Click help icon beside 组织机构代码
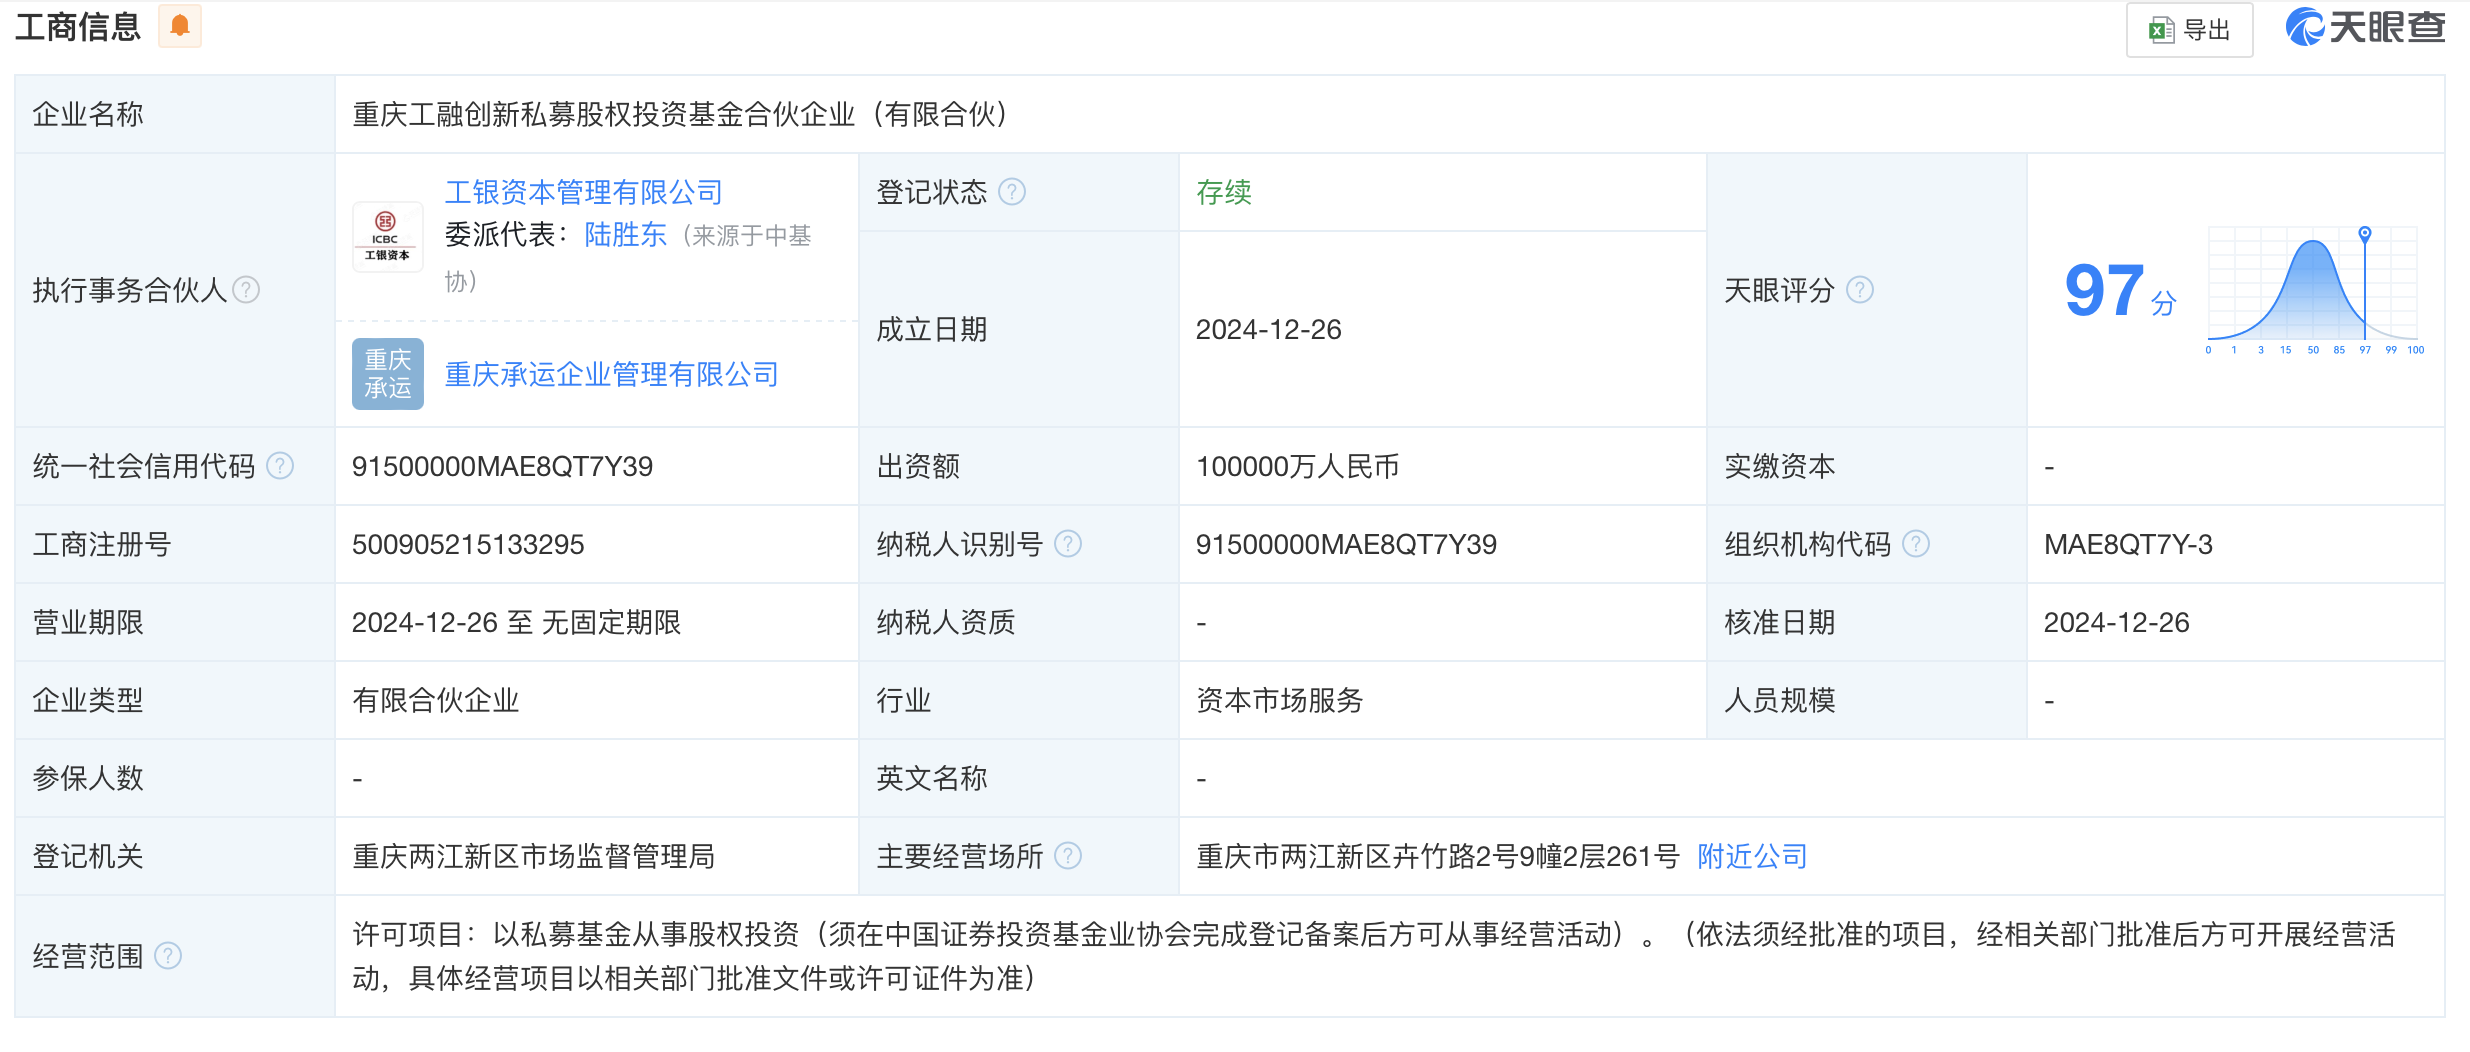This screenshot has width=2470, height=1052. (x=1916, y=544)
